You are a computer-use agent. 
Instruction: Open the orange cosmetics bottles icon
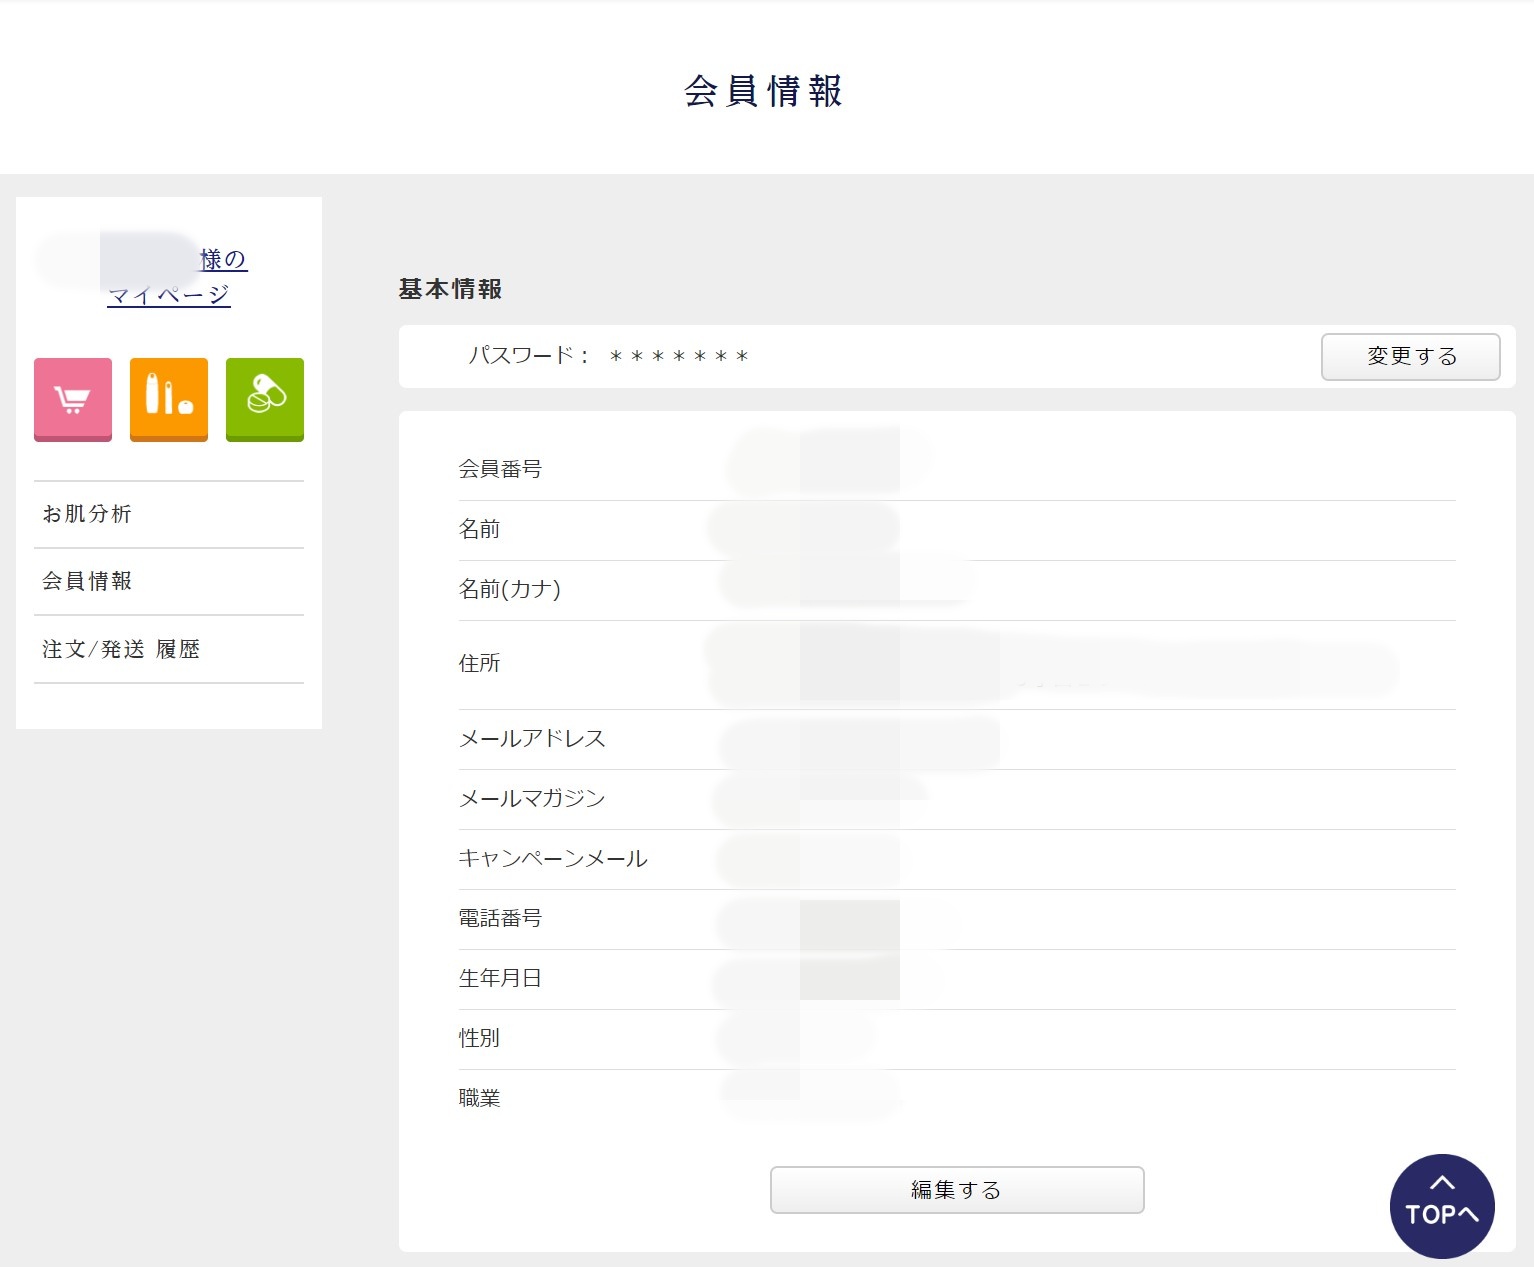pyautogui.click(x=169, y=399)
